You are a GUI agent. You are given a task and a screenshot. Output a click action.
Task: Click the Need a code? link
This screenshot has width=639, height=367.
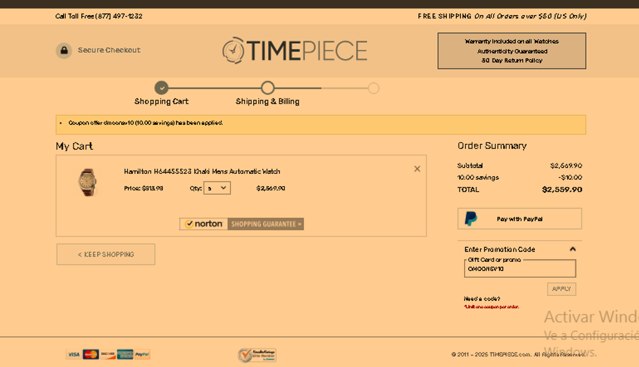click(x=482, y=299)
